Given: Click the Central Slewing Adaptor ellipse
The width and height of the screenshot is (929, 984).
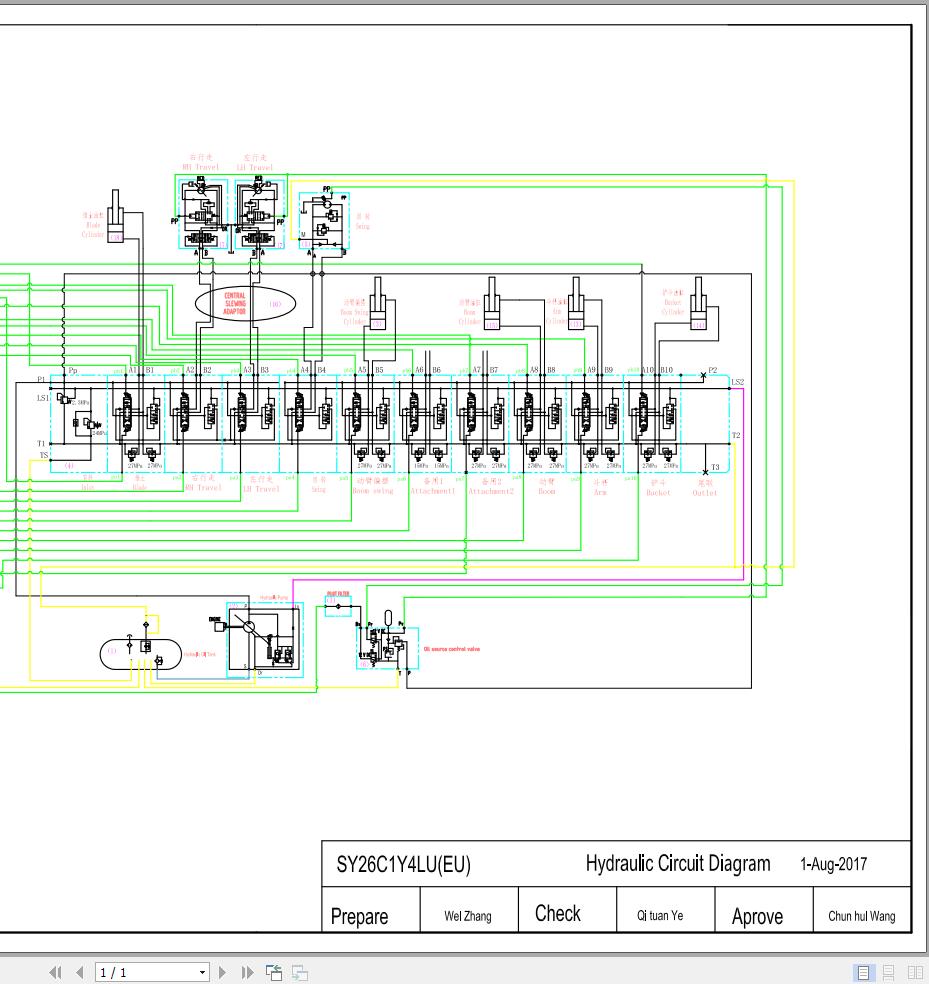Looking at the screenshot, I should 245,304.
